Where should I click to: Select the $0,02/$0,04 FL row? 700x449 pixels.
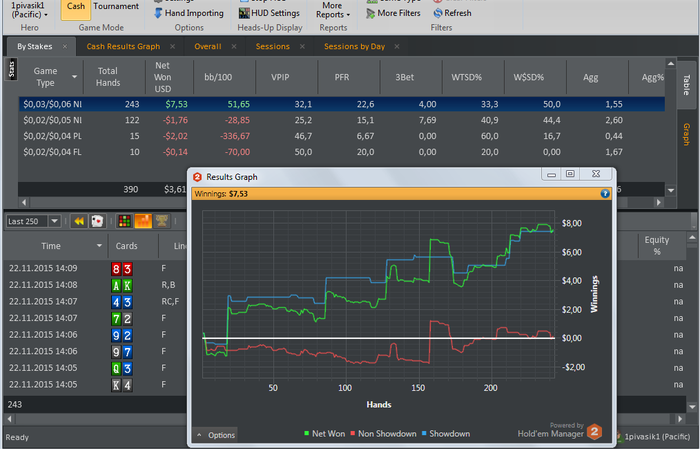(342, 152)
